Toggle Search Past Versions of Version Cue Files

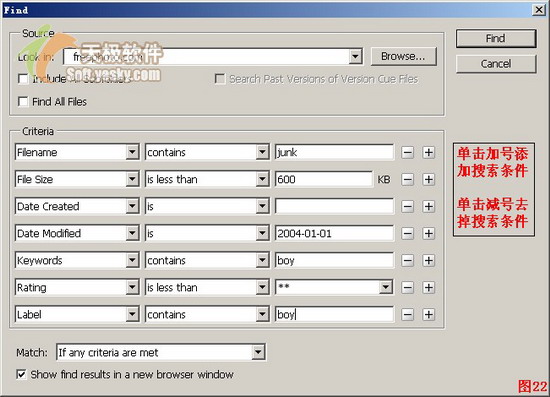click(220, 79)
